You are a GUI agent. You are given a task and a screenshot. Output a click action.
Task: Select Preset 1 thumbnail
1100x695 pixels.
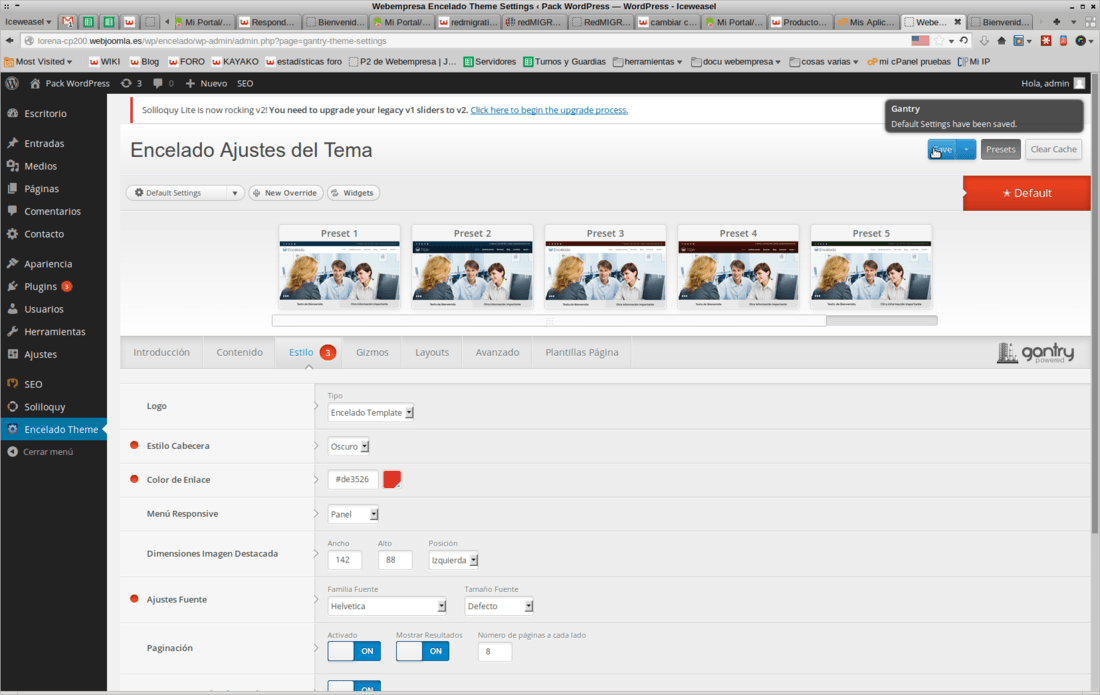click(x=340, y=266)
